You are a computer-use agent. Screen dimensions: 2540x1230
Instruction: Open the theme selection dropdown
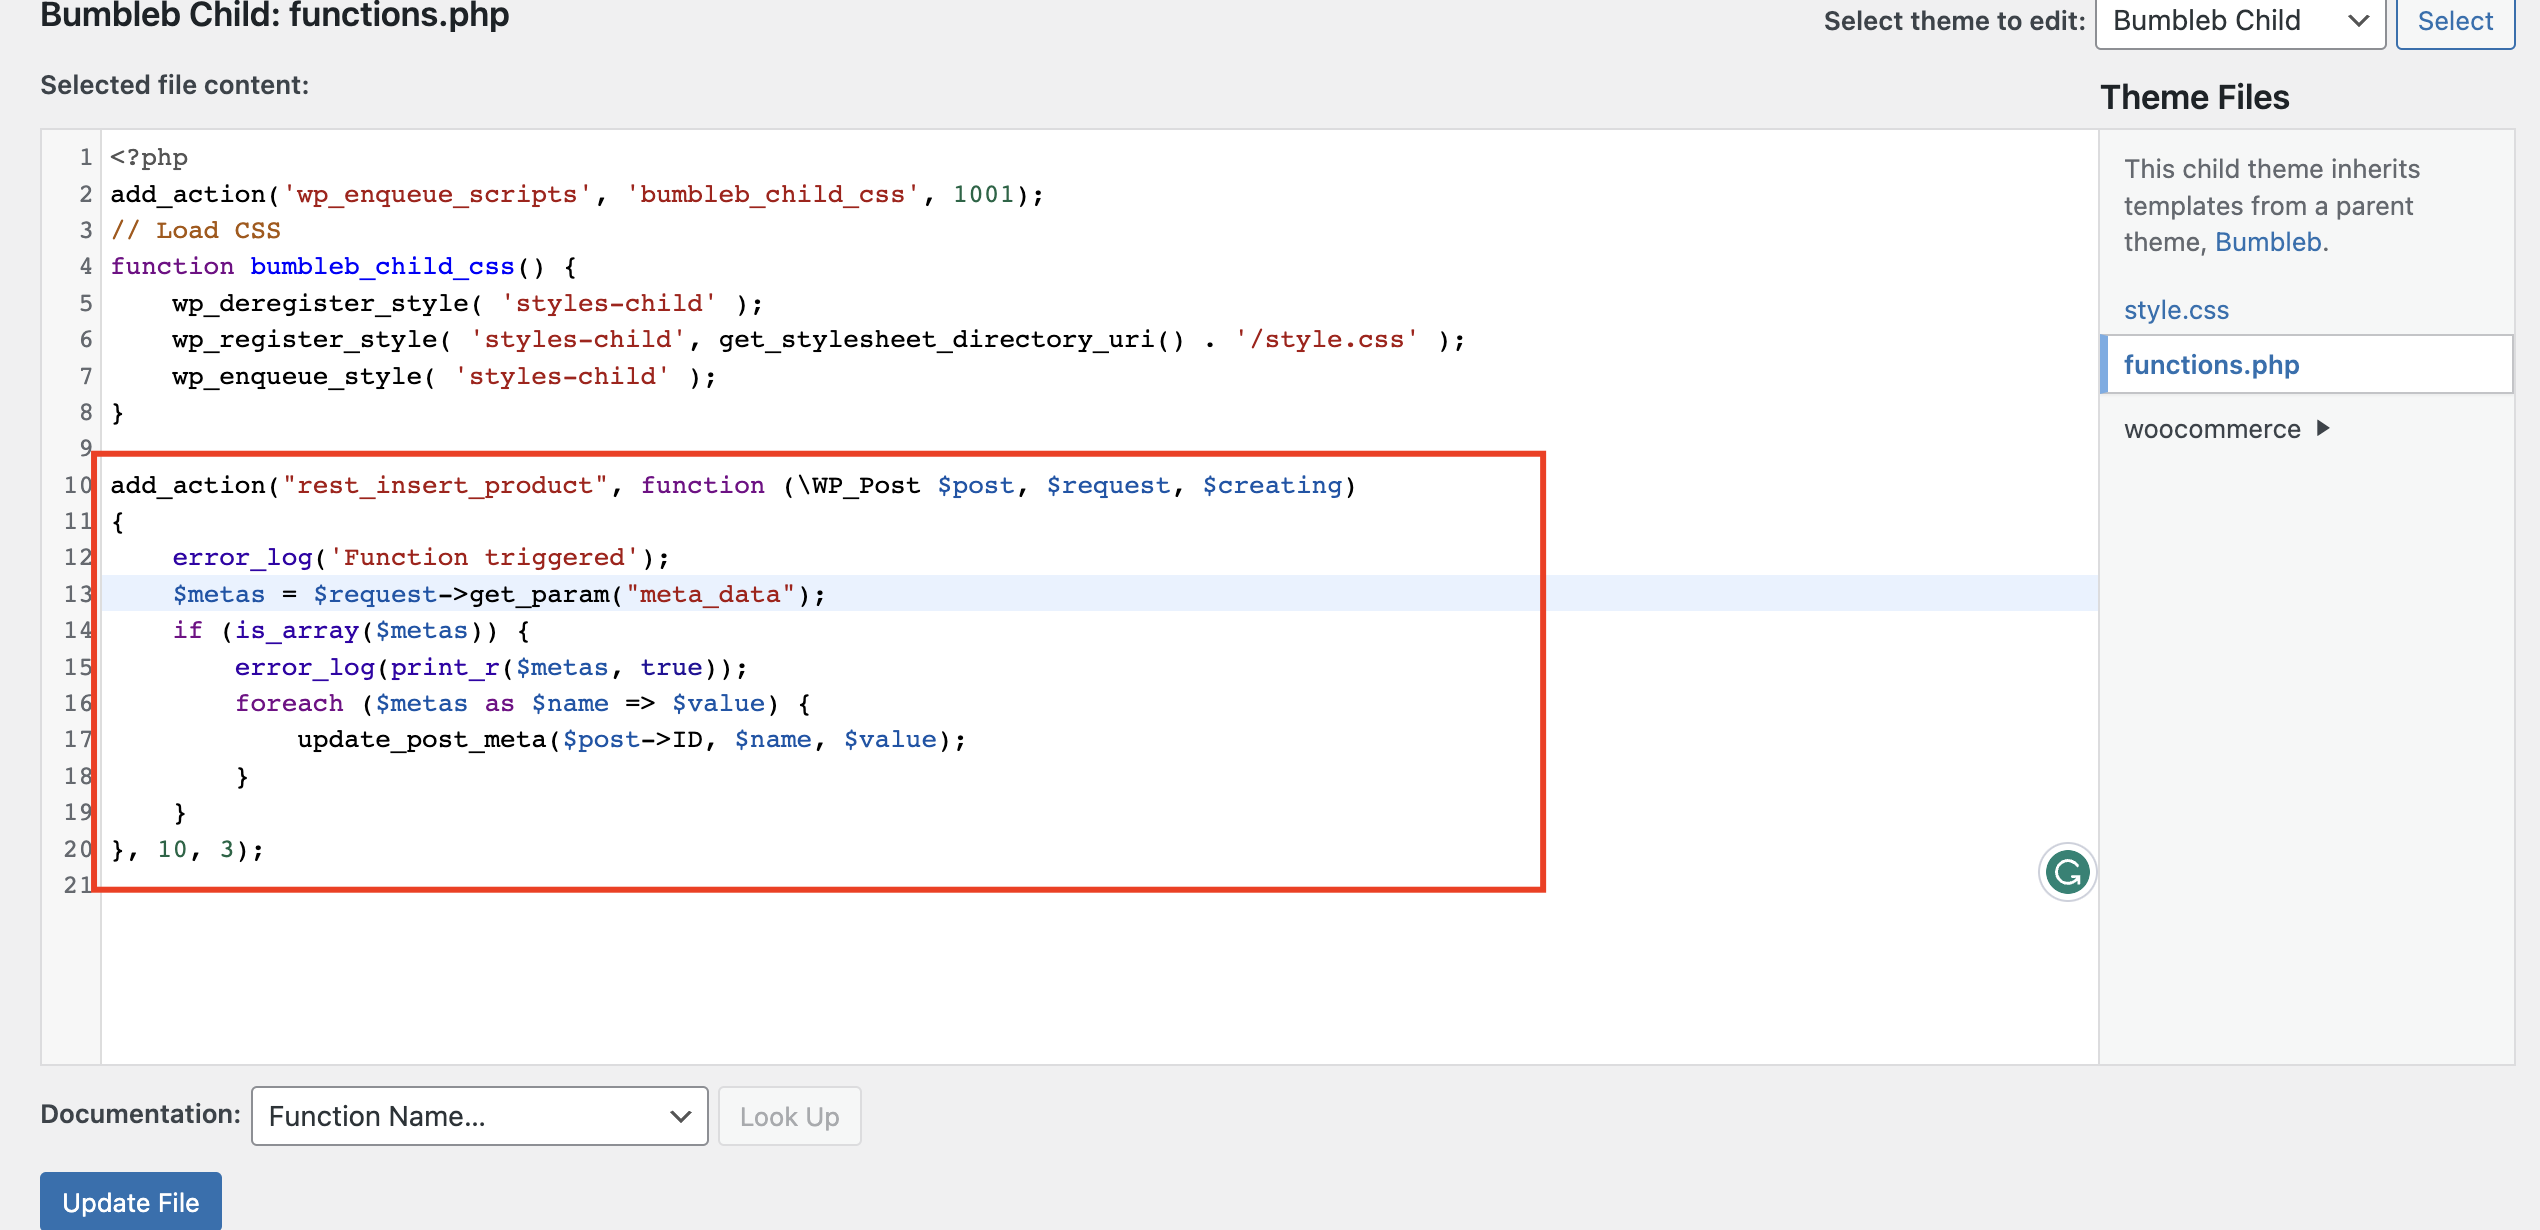2240,21
